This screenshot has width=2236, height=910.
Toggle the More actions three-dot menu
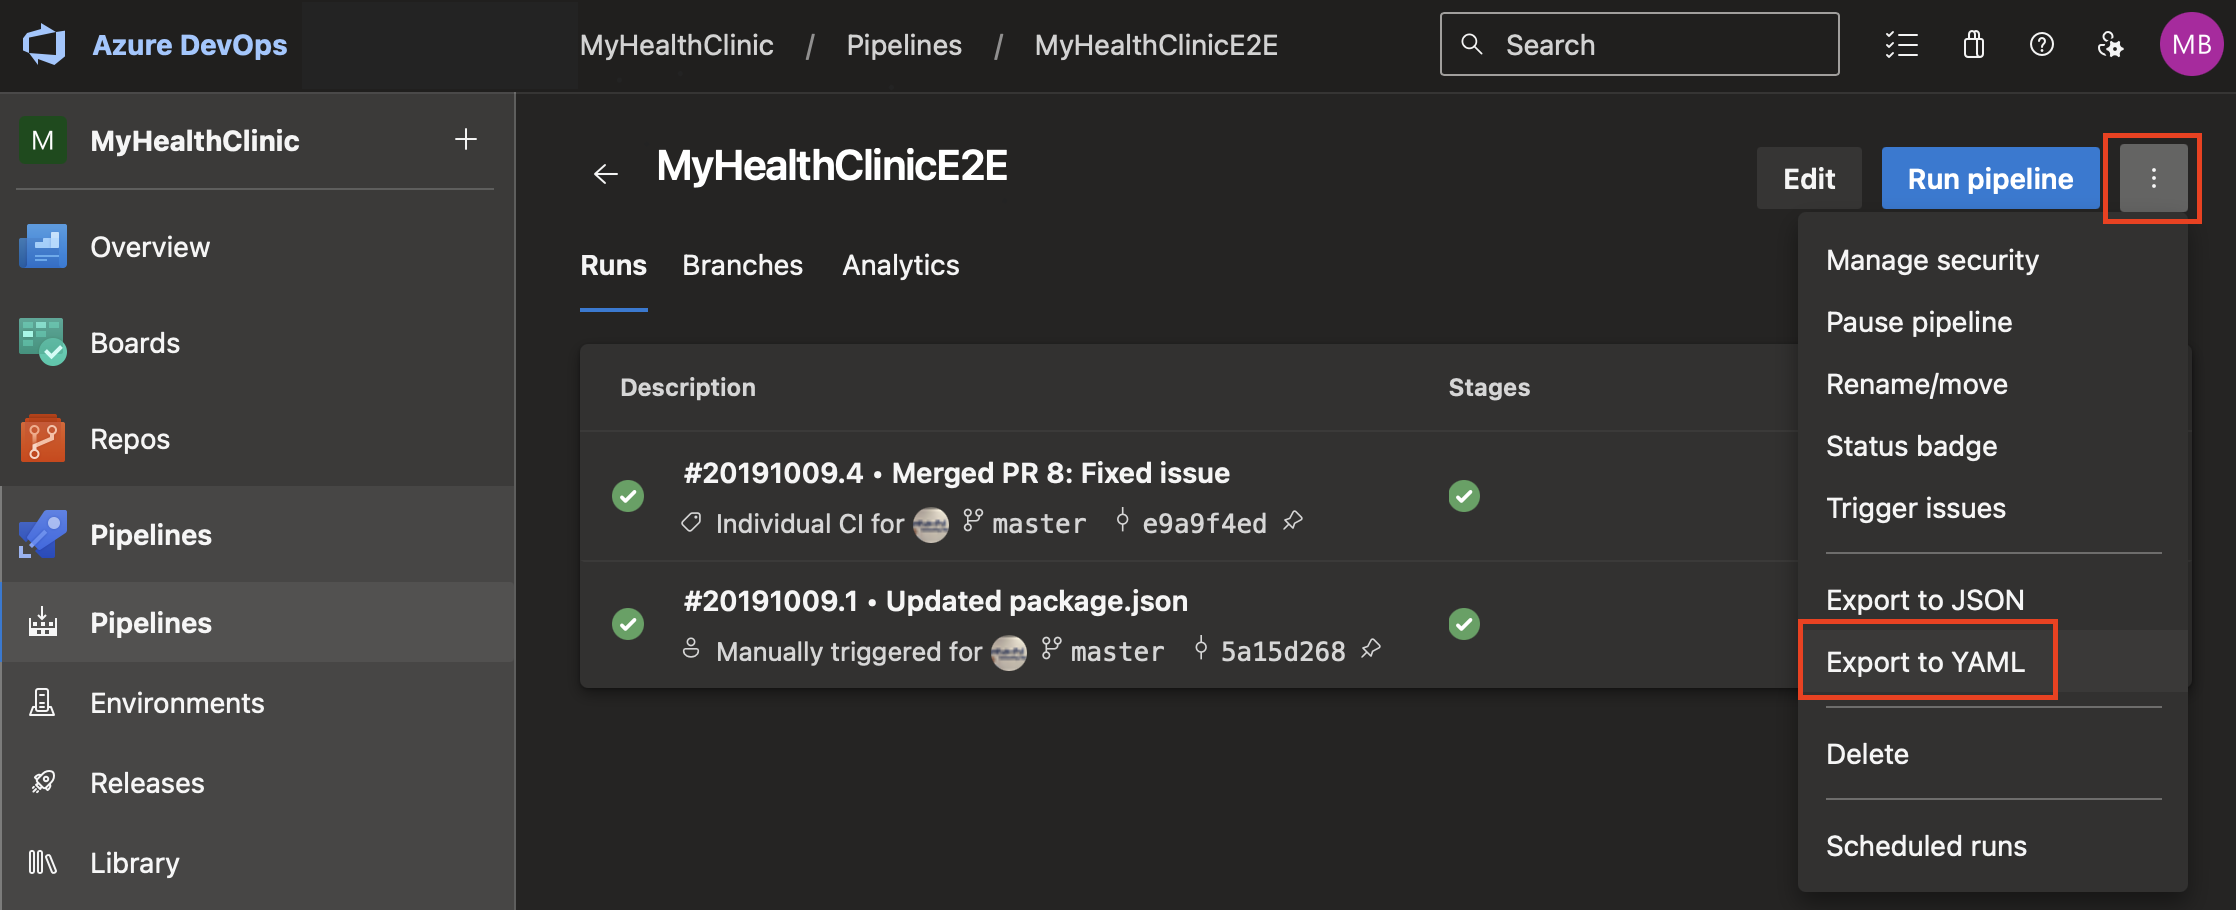[x=2153, y=179]
